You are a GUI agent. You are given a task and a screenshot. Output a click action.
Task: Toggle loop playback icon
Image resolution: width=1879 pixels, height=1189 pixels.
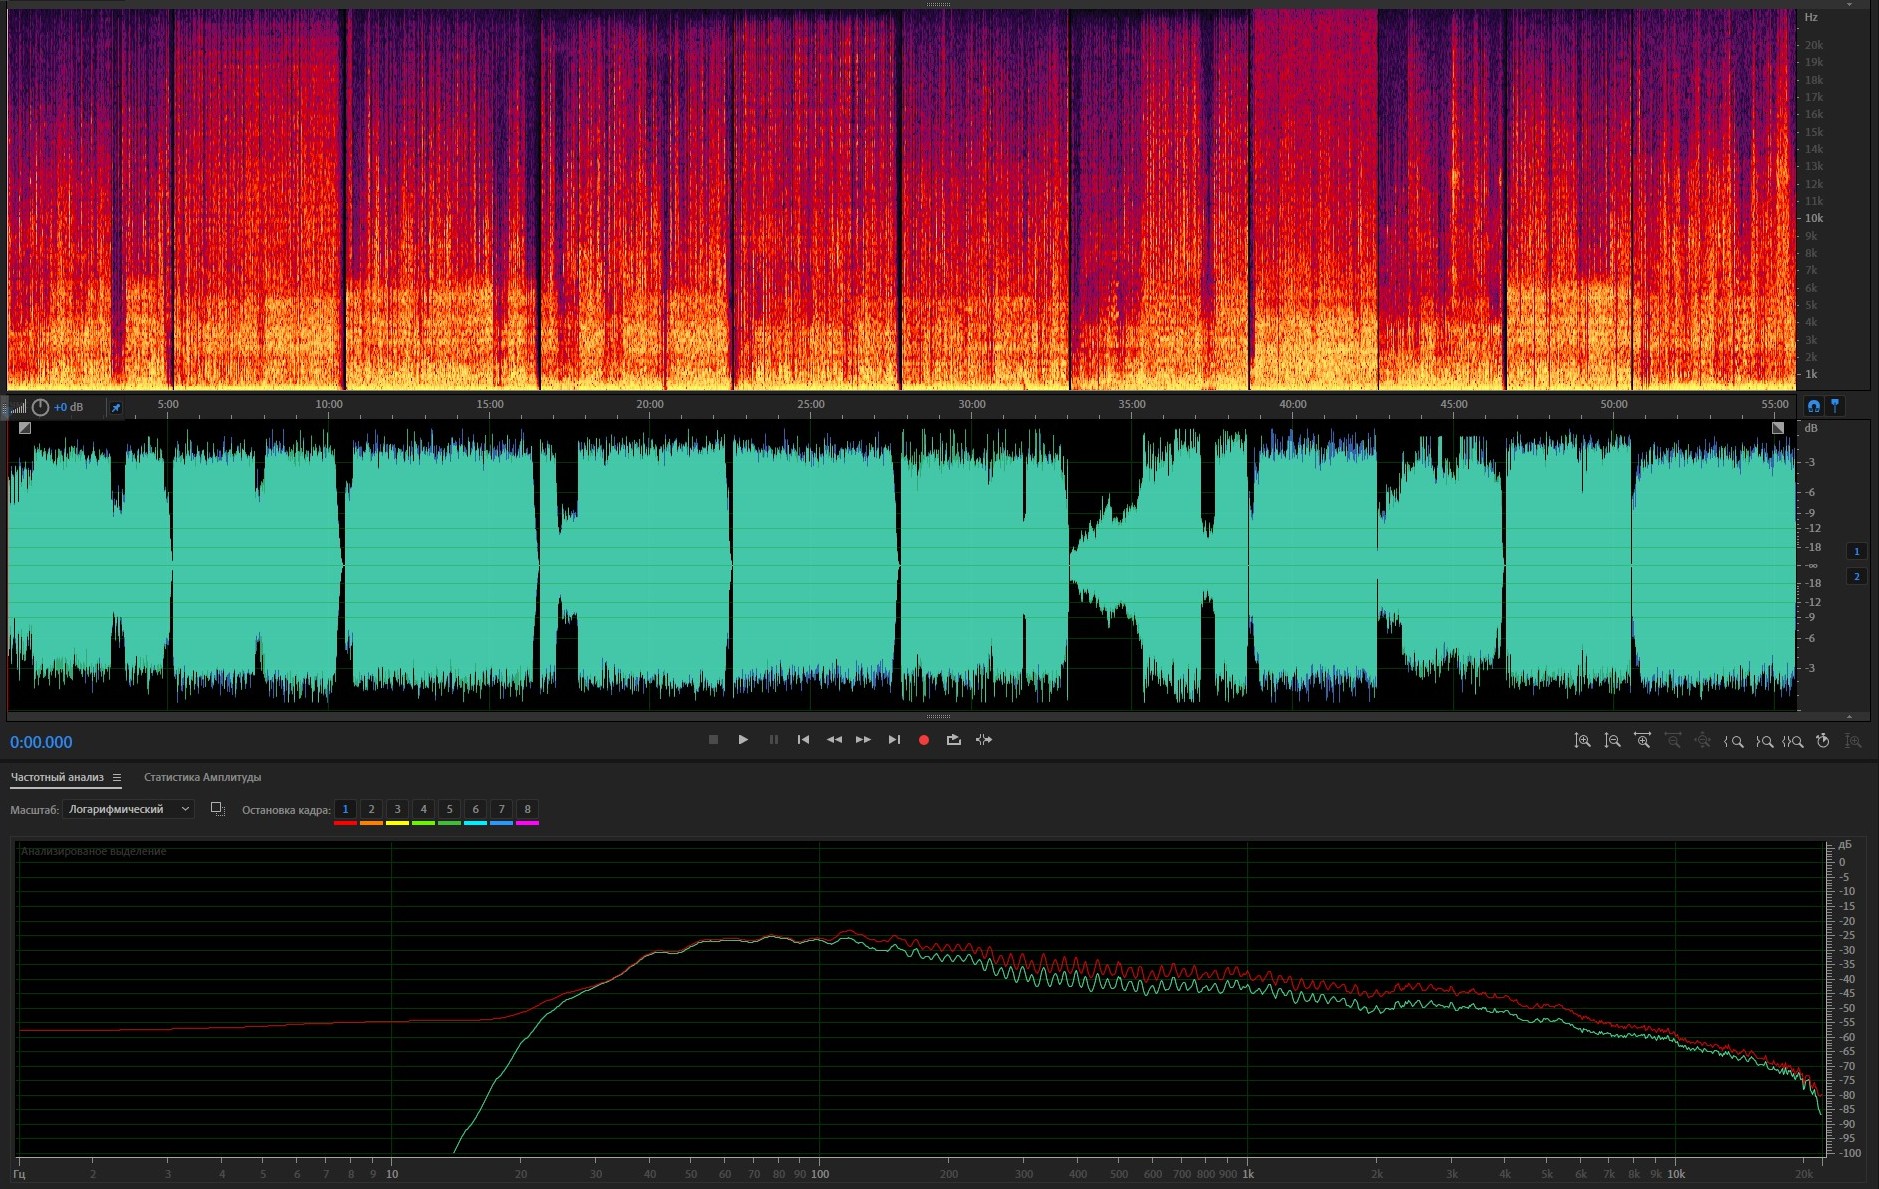click(954, 740)
